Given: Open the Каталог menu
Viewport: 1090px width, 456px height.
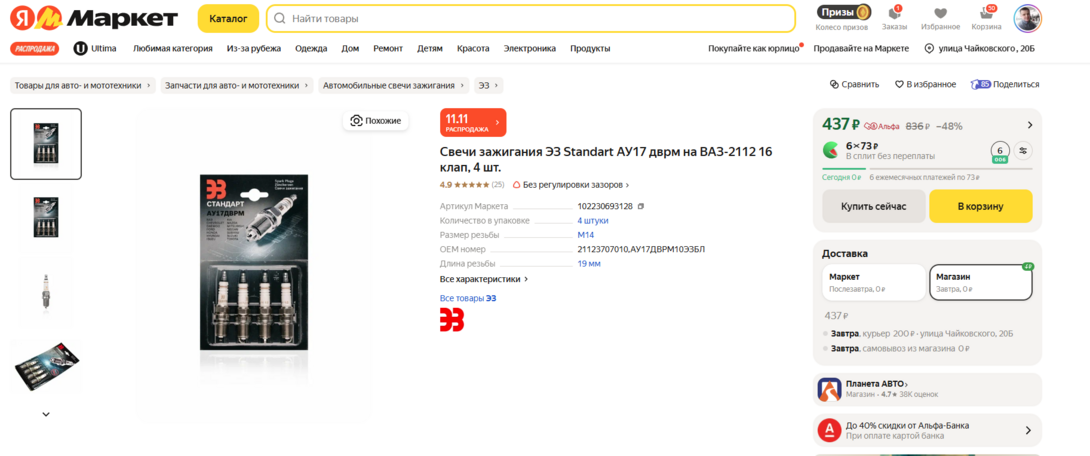Looking at the screenshot, I should tap(228, 18).
